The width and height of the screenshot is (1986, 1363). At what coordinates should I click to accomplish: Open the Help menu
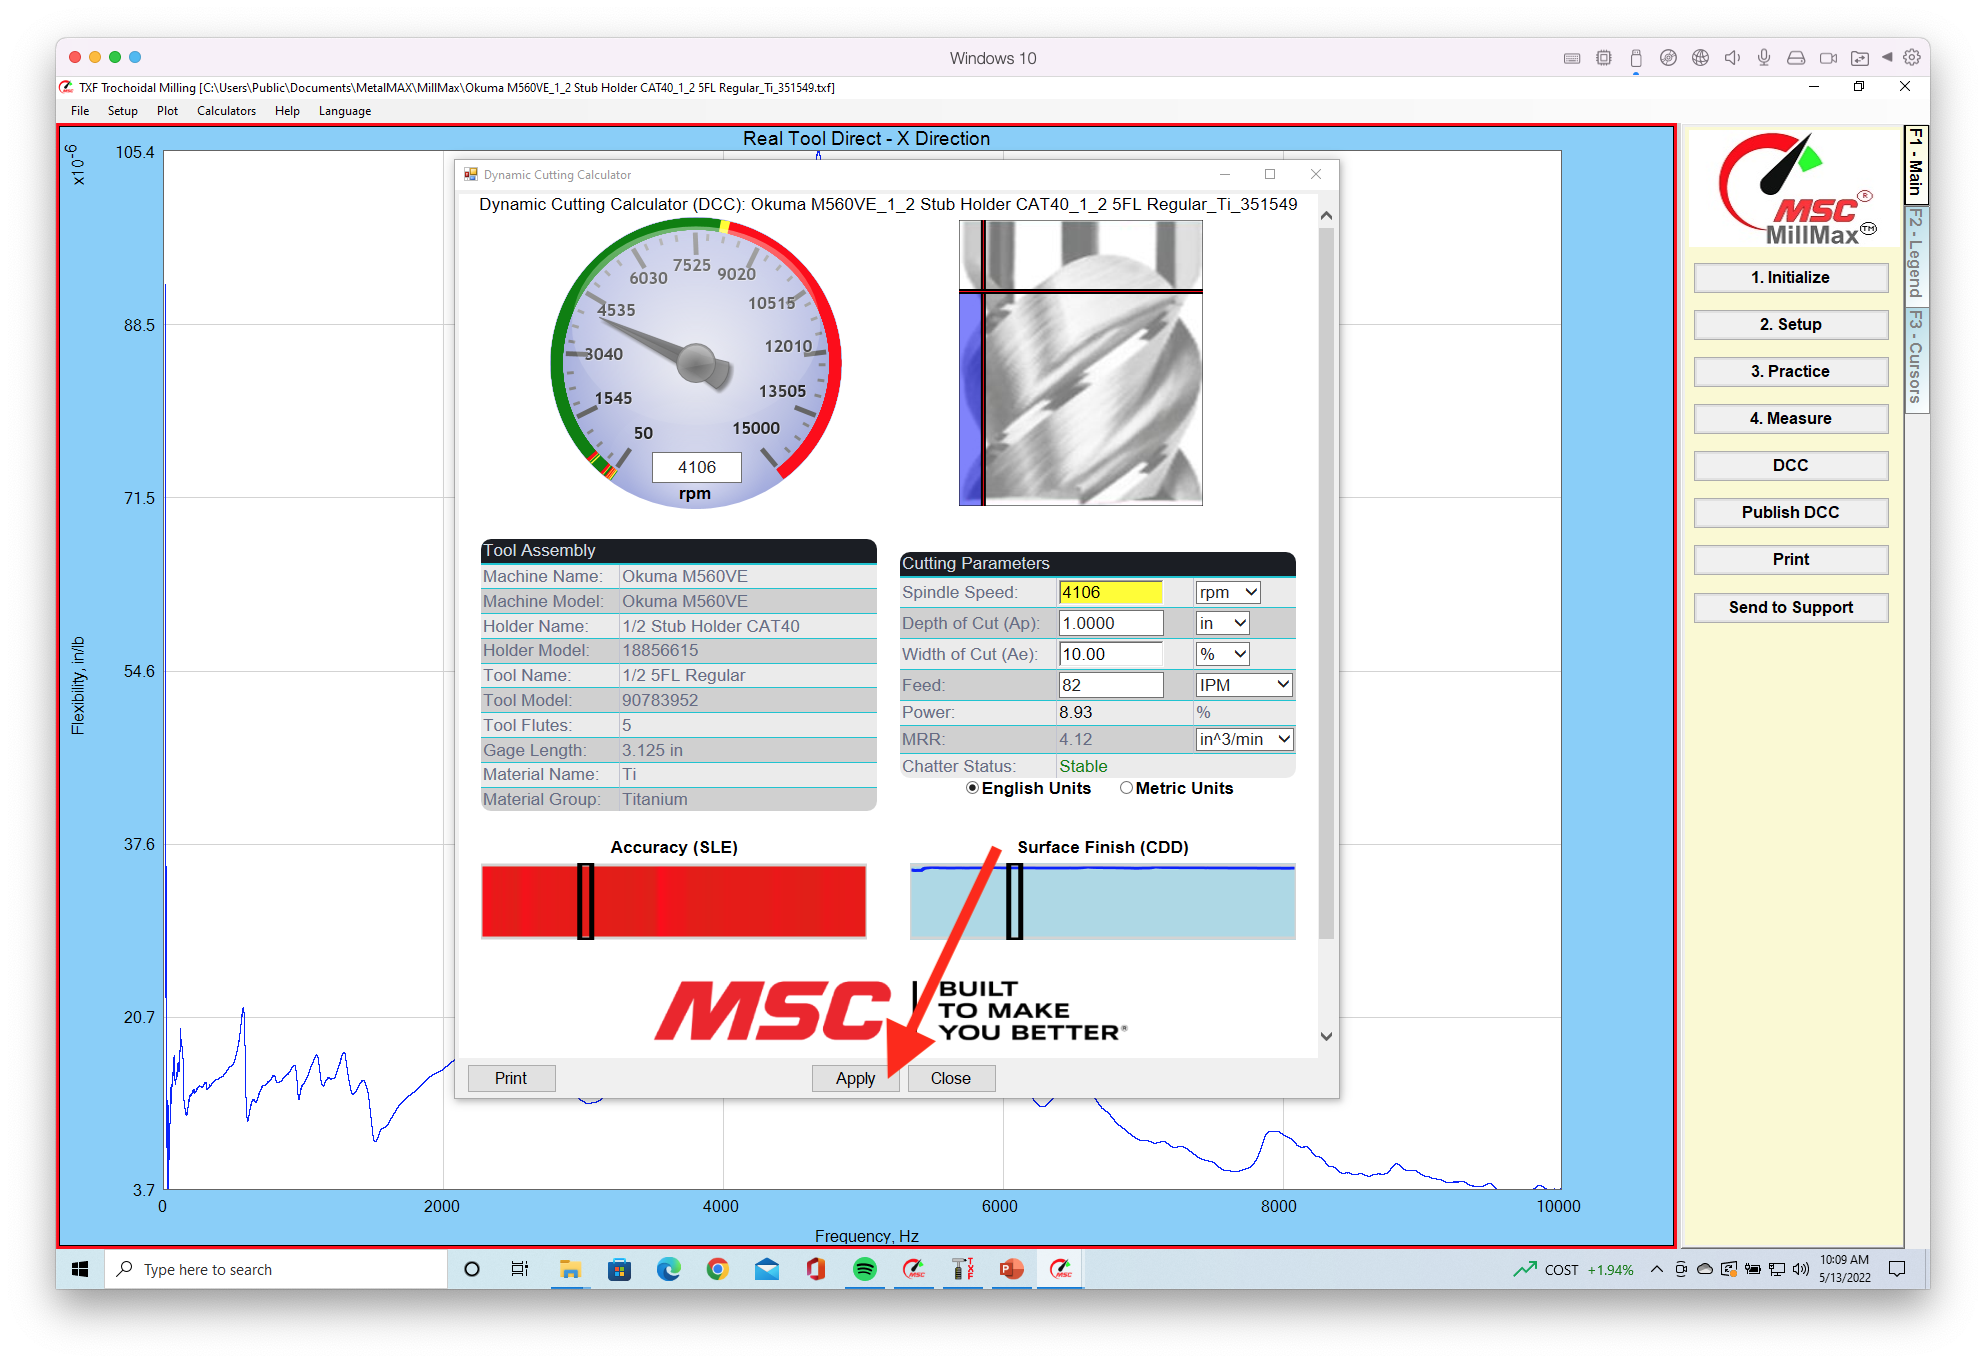pos(287,111)
